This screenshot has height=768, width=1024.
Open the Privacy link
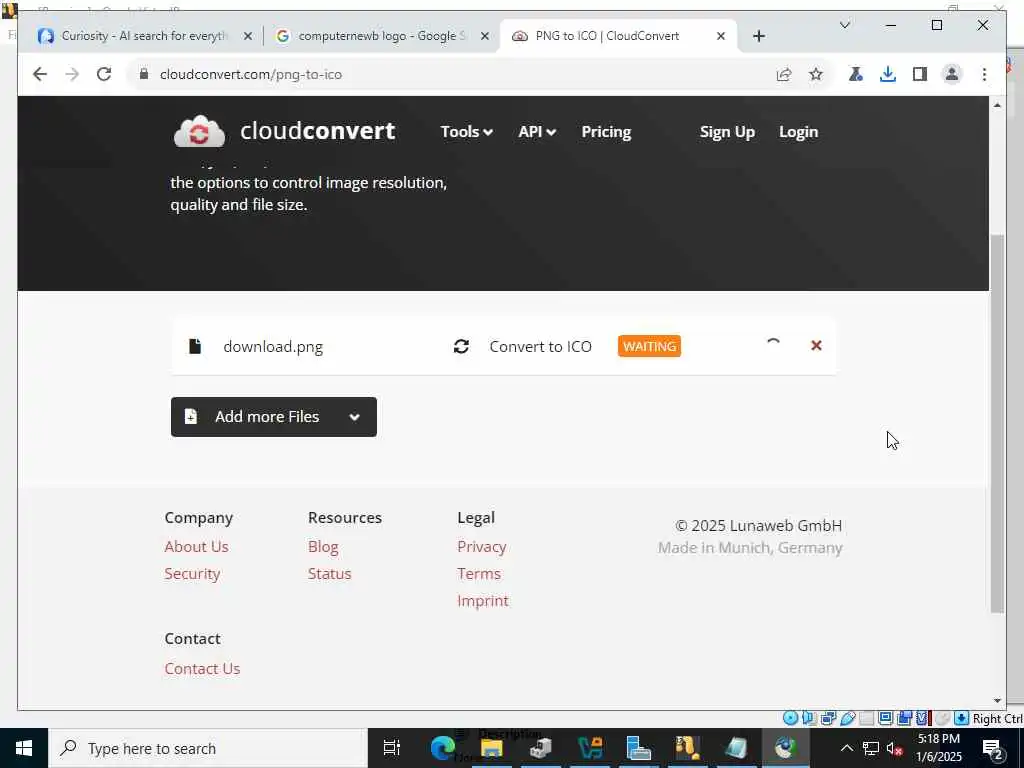[x=482, y=547]
